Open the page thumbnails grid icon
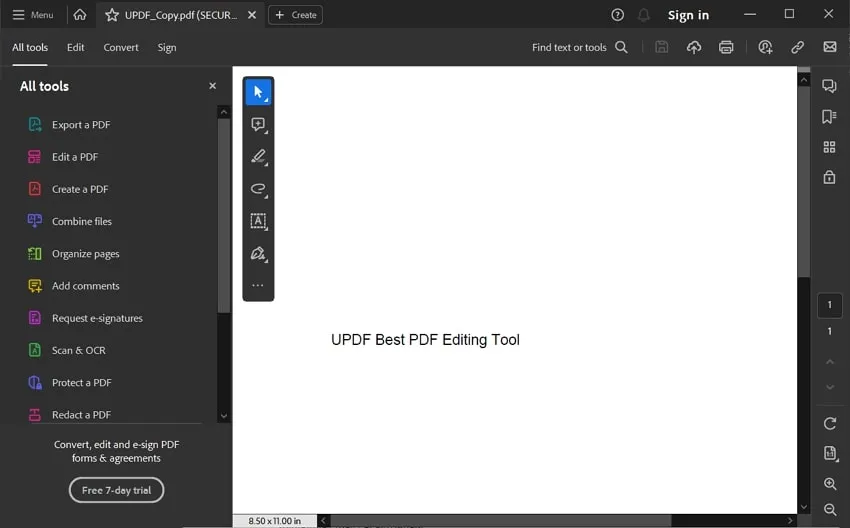This screenshot has height=528, width=850. (x=829, y=147)
